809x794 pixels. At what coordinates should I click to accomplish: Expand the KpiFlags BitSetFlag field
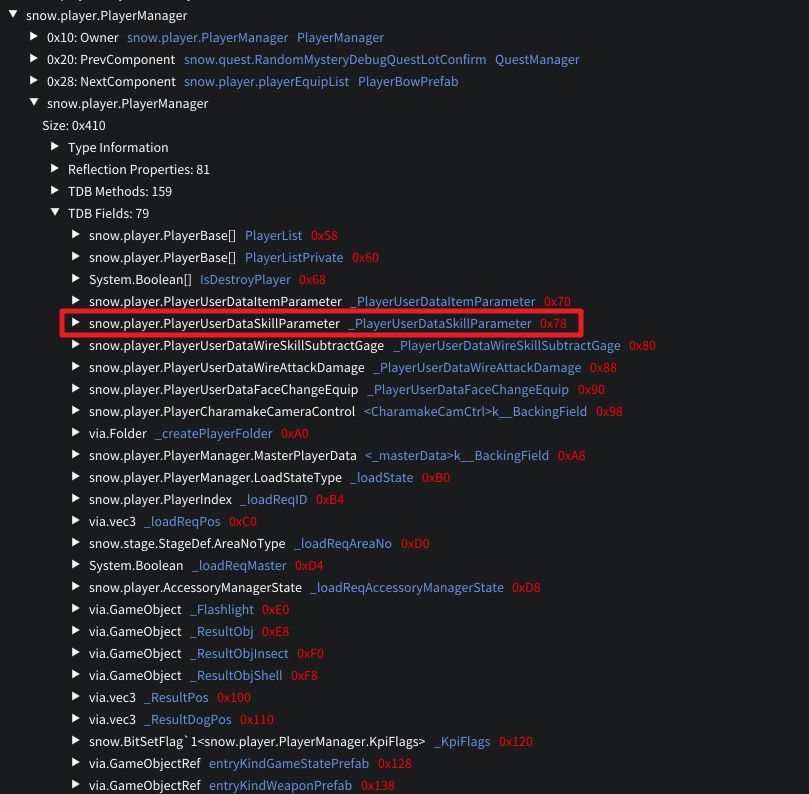pos(76,742)
